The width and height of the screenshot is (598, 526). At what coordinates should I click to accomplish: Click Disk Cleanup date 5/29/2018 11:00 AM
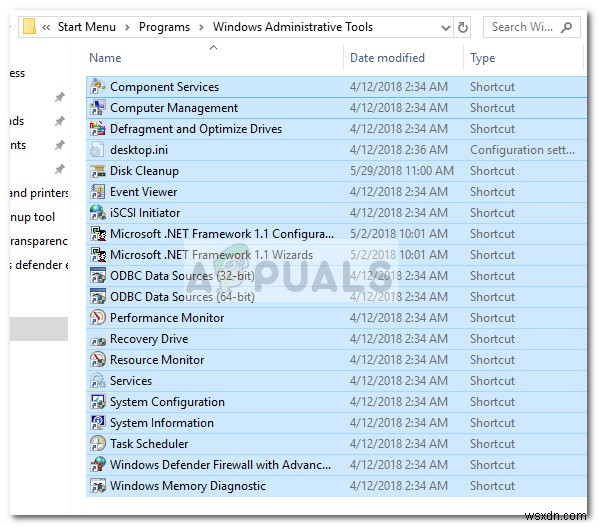(402, 171)
